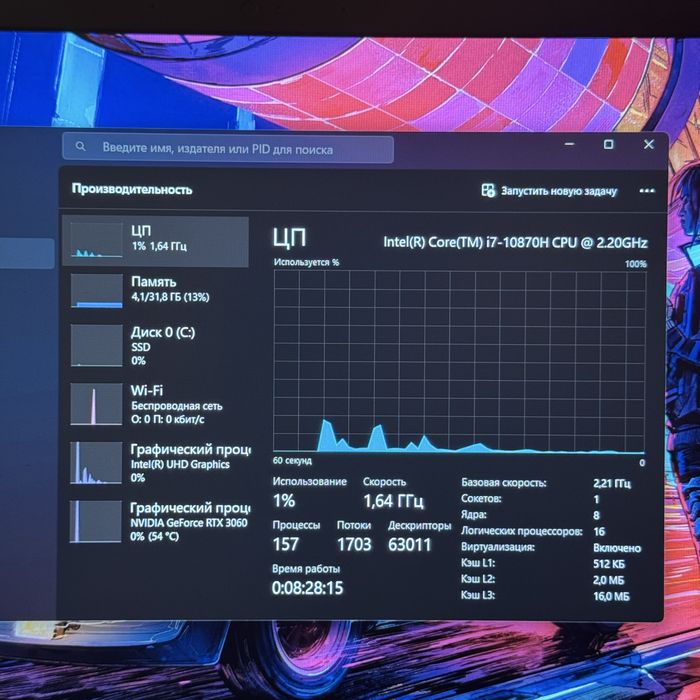Click the Память mini usage graph thumbnail
Image resolution: width=700 pixels, height=700 pixels.
[96, 291]
